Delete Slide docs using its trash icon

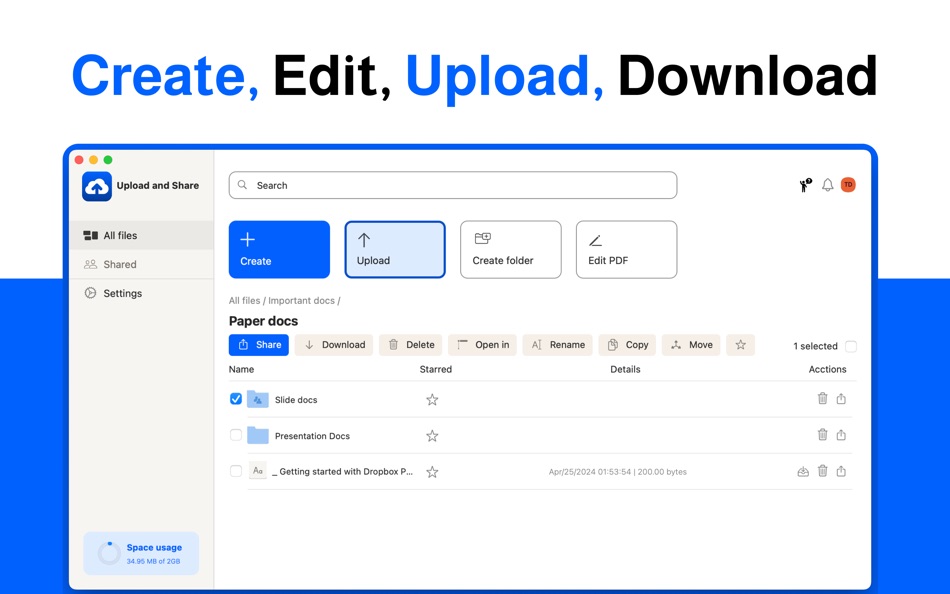coord(822,398)
